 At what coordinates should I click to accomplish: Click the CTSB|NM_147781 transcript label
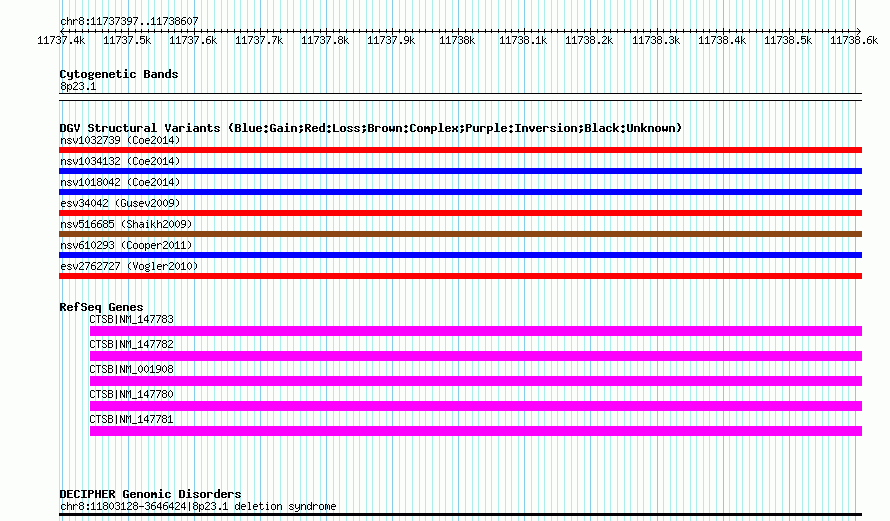pyautogui.click(x=132, y=419)
